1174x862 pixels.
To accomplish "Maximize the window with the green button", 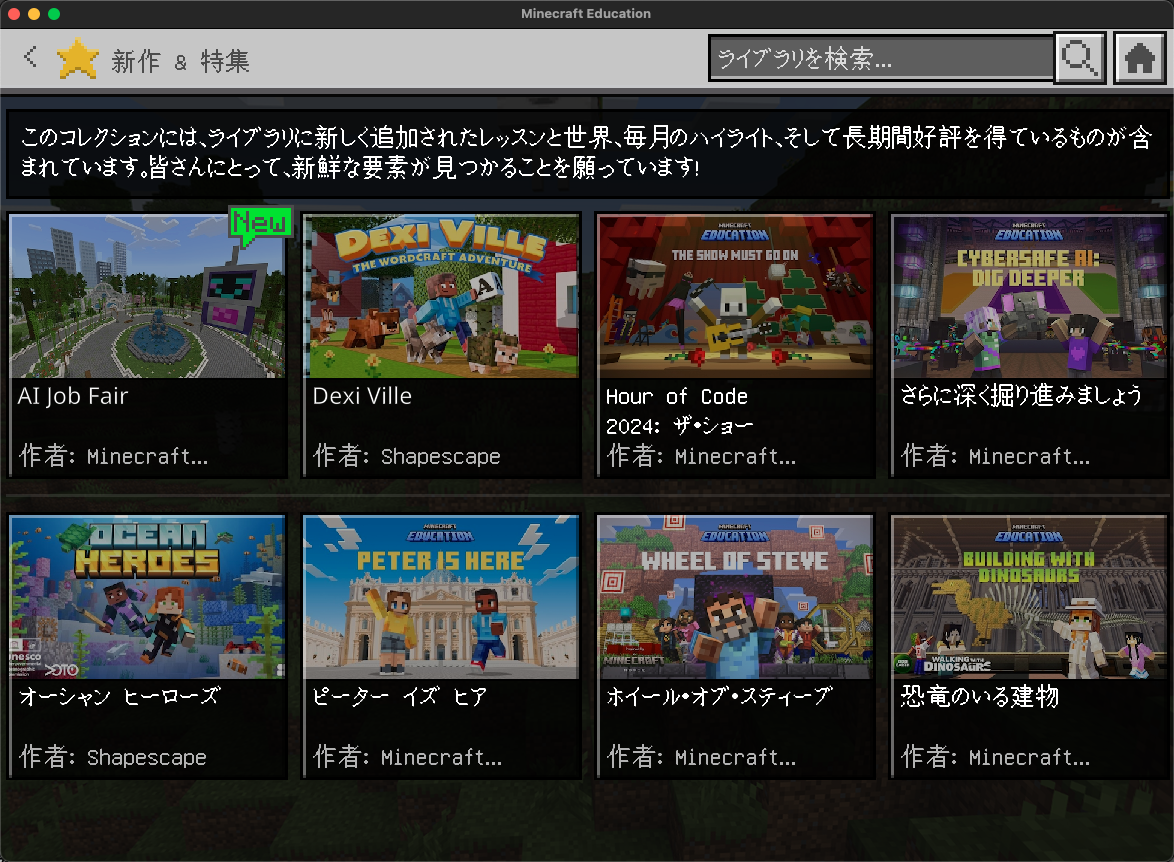I will coord(54,13).
